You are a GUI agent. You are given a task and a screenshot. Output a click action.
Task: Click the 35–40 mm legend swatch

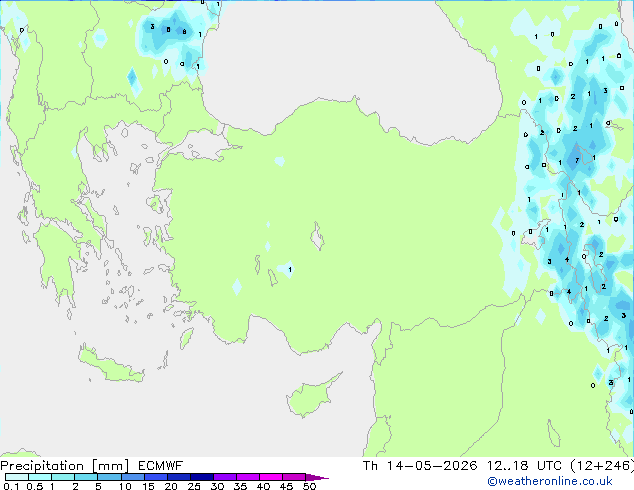point(247,477)
